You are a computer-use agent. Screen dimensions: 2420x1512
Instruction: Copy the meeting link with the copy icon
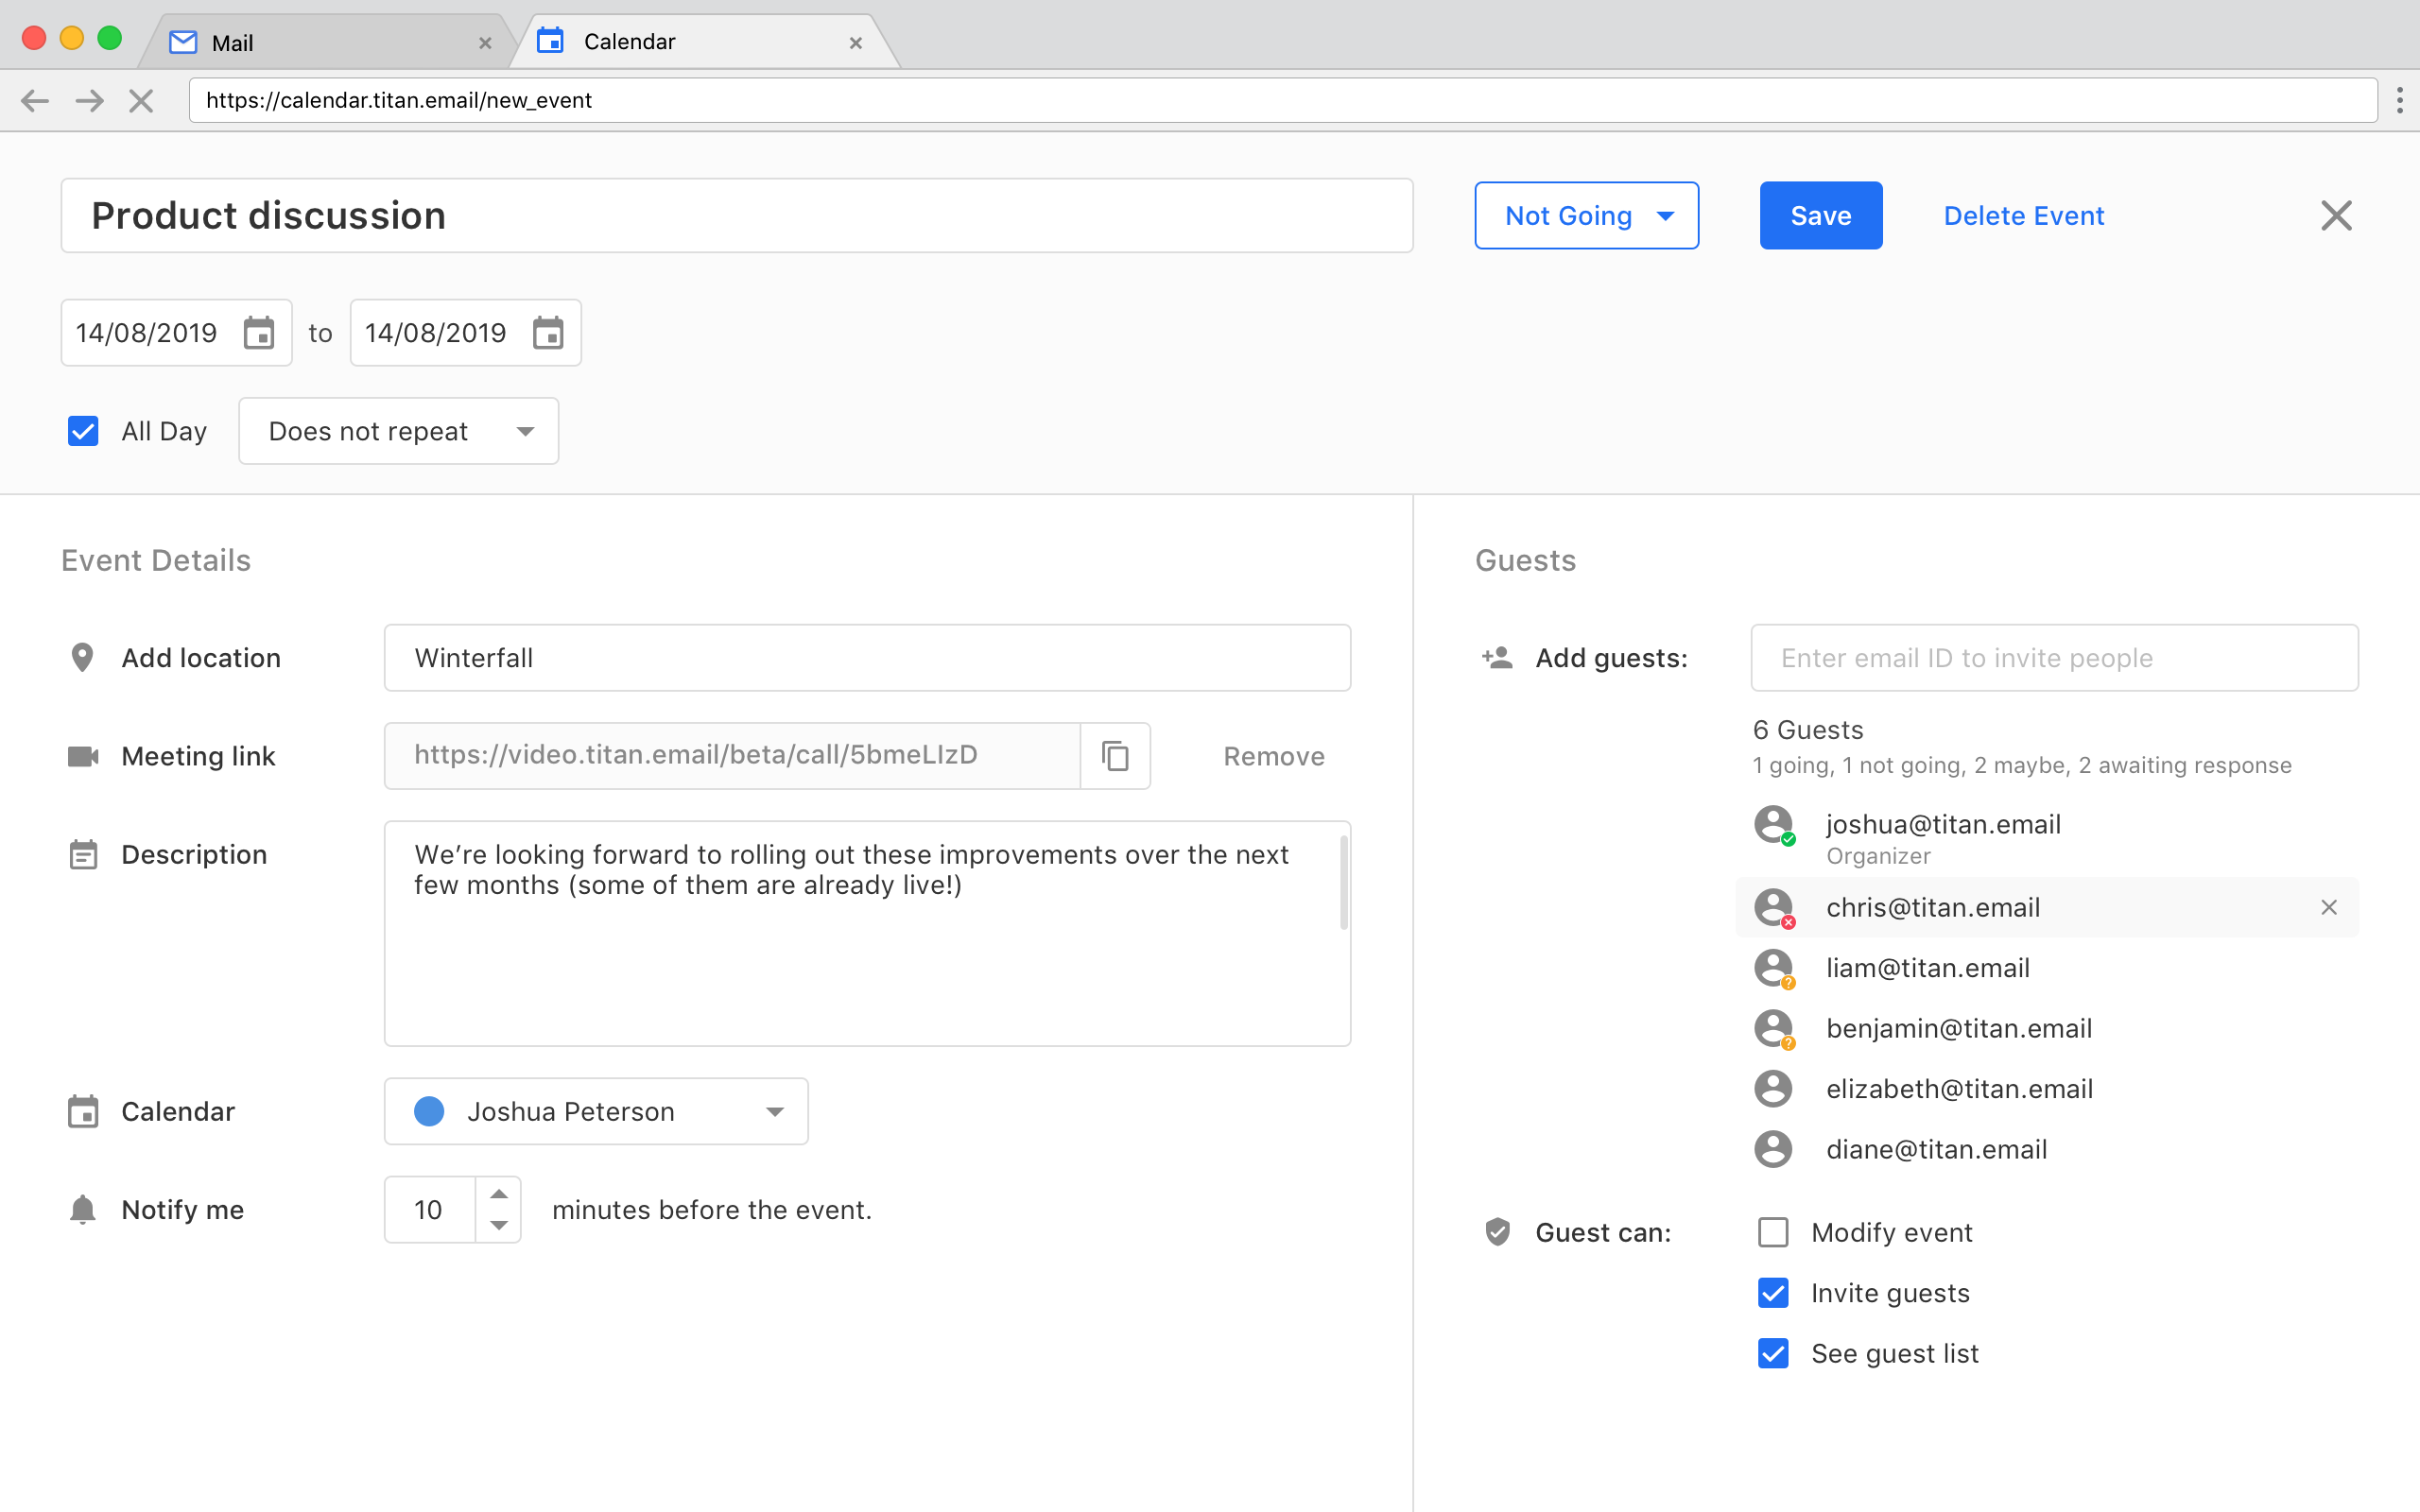[x=1115, y=756]
